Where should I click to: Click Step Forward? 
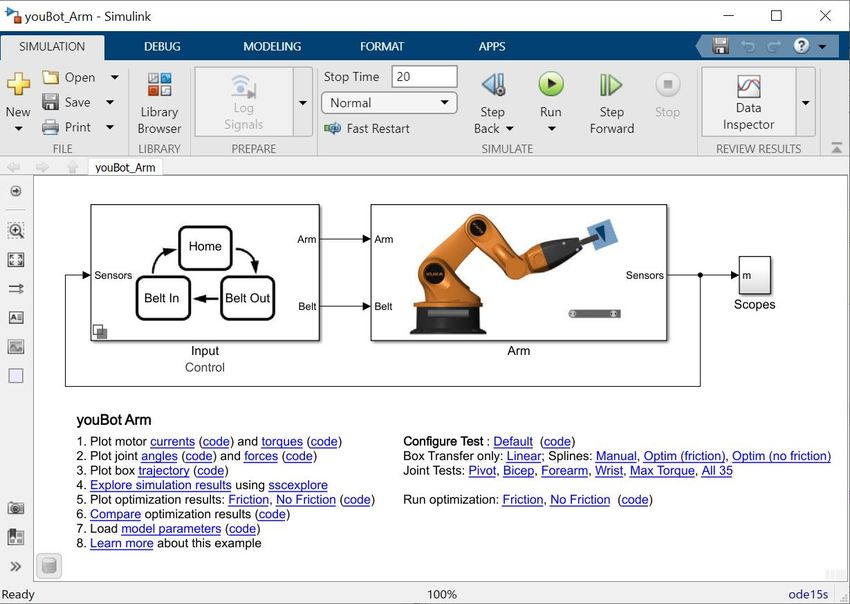(611, 104)
